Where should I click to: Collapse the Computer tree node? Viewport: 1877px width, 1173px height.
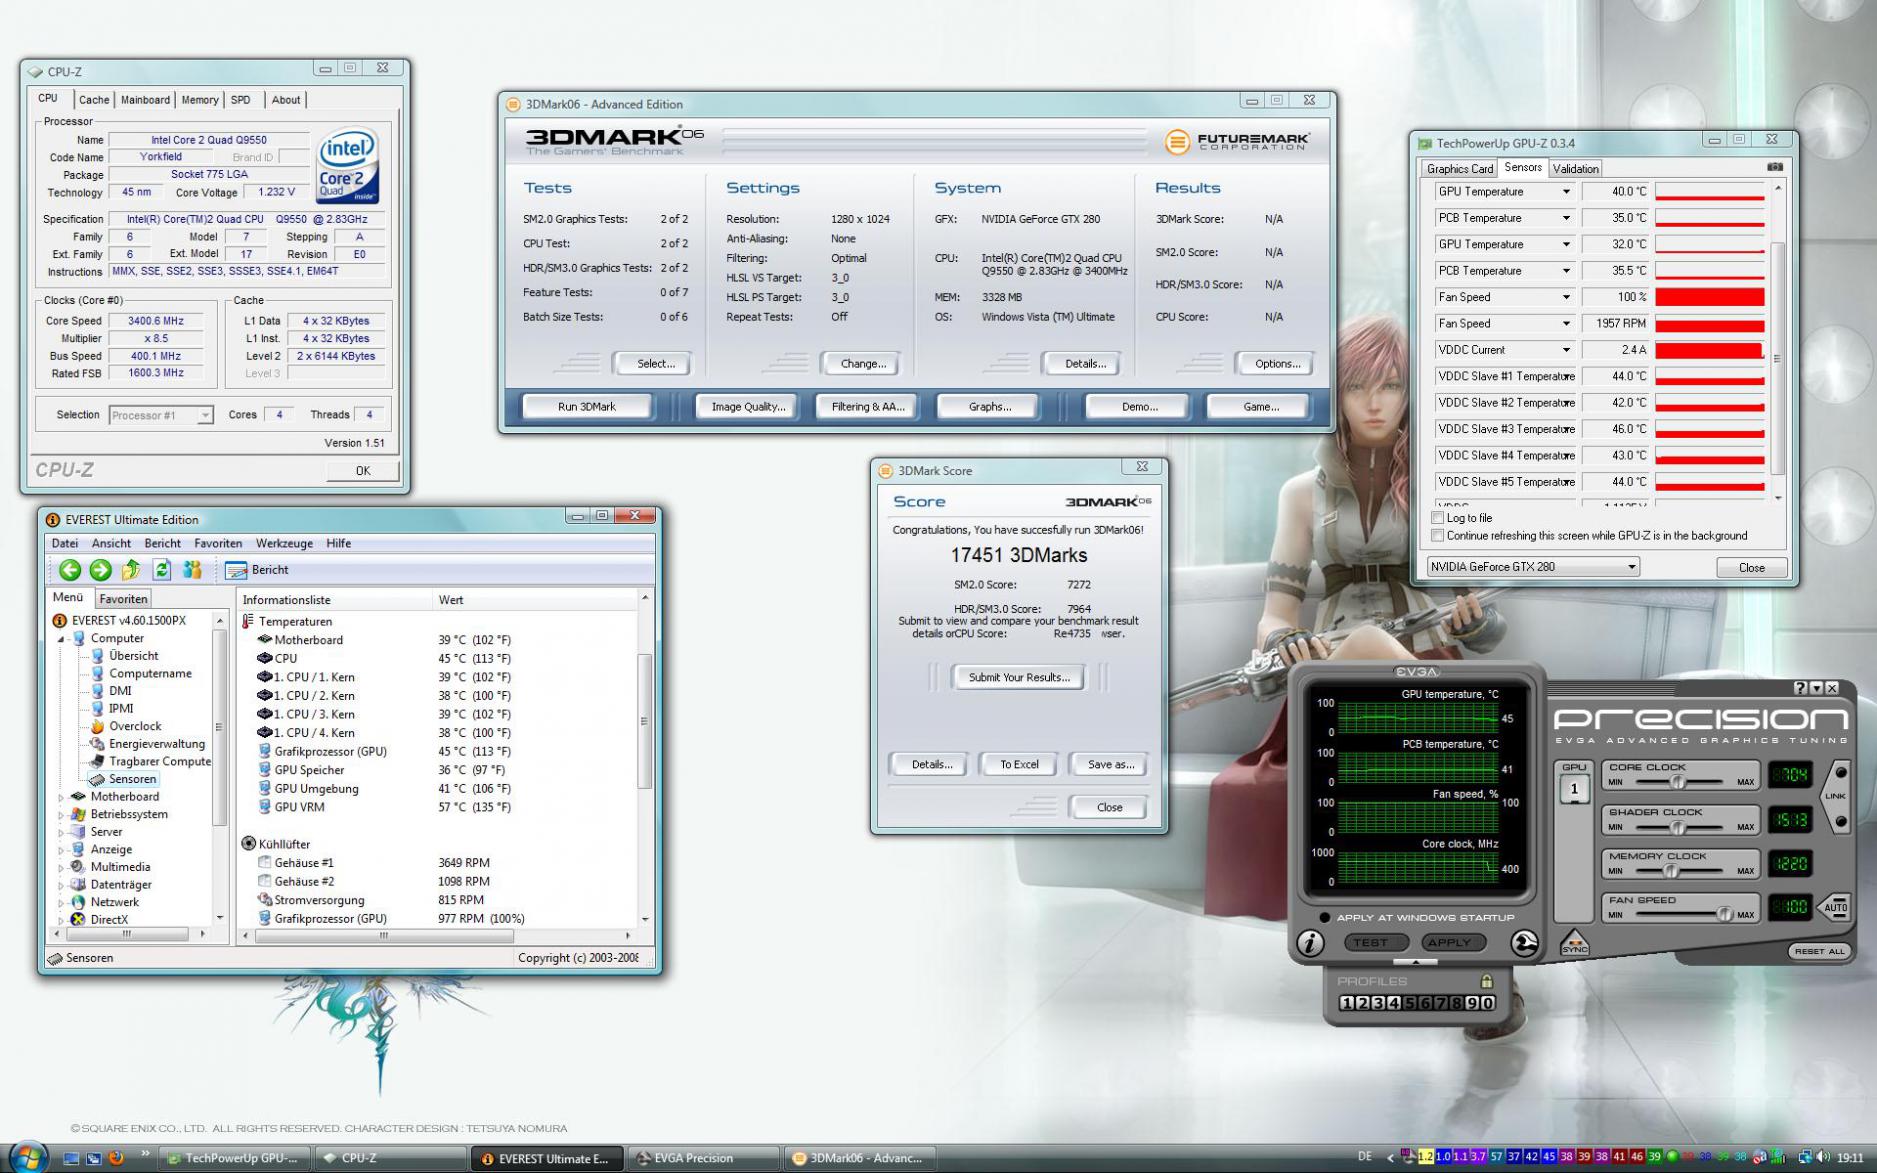click(x=61, y=639)
